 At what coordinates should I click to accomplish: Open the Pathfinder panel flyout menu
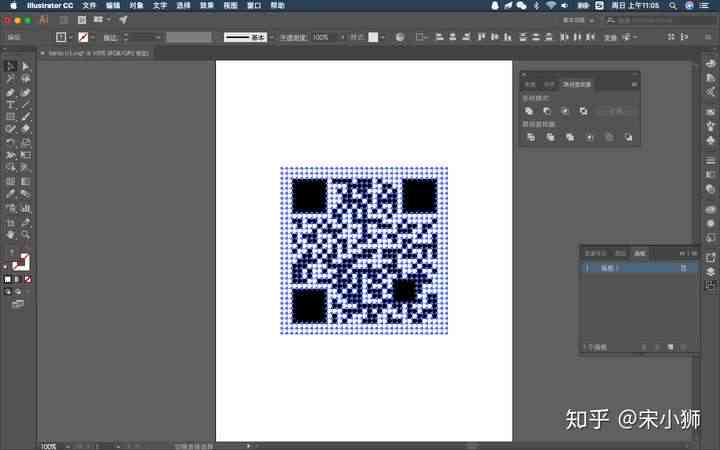click(x=634, y=84)
